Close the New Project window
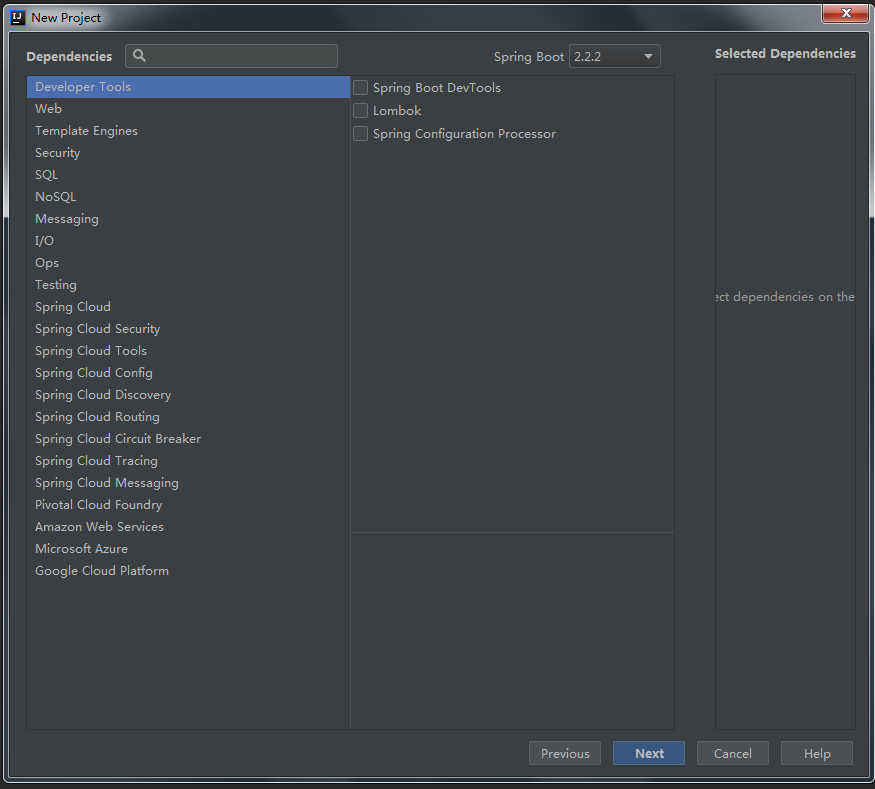The image size is (875, 789). (x=845, y=13)
